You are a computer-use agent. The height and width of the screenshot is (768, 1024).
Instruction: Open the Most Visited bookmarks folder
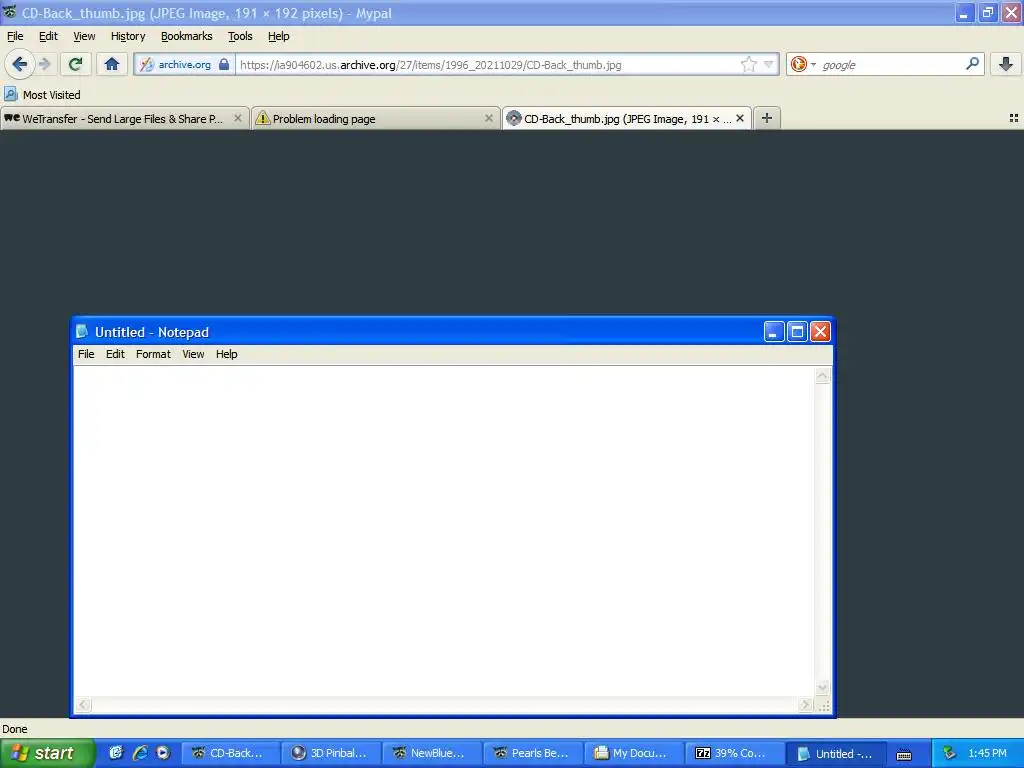click(42, 95)
